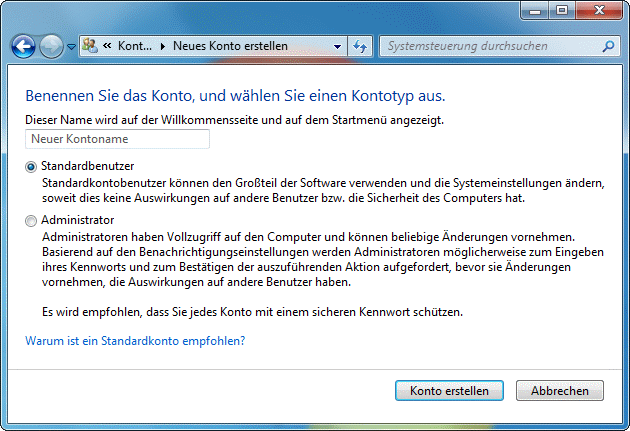The width and height of the screenshot is (630, 431).
Task: Select the Standardbenutzer radio button
Action: click(31, 166)
